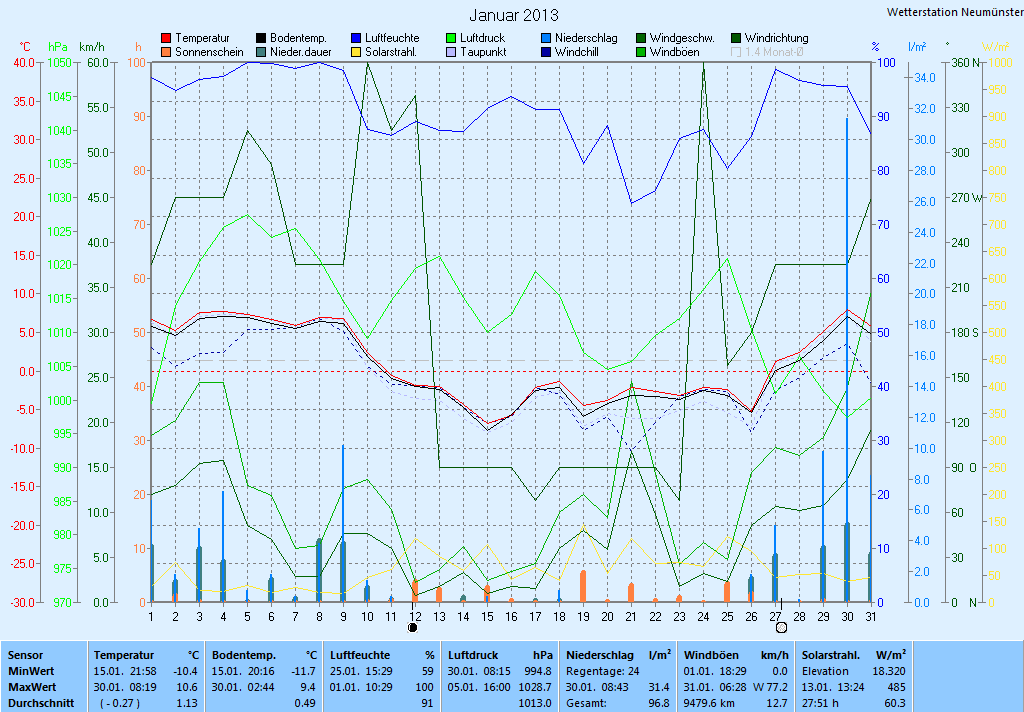The width and height of the screenshot is (1024, 712).
Task: Click the black Bodentemp. legend swatch
Action: 261,39
